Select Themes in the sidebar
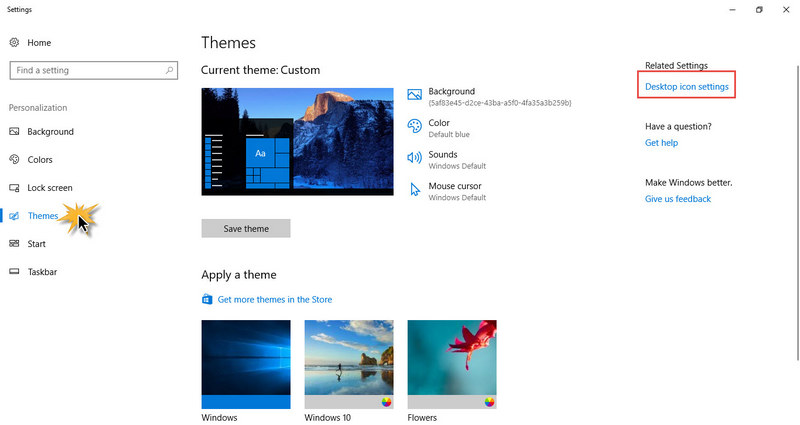This screenshot has width=800, height=425. point(43,216)
